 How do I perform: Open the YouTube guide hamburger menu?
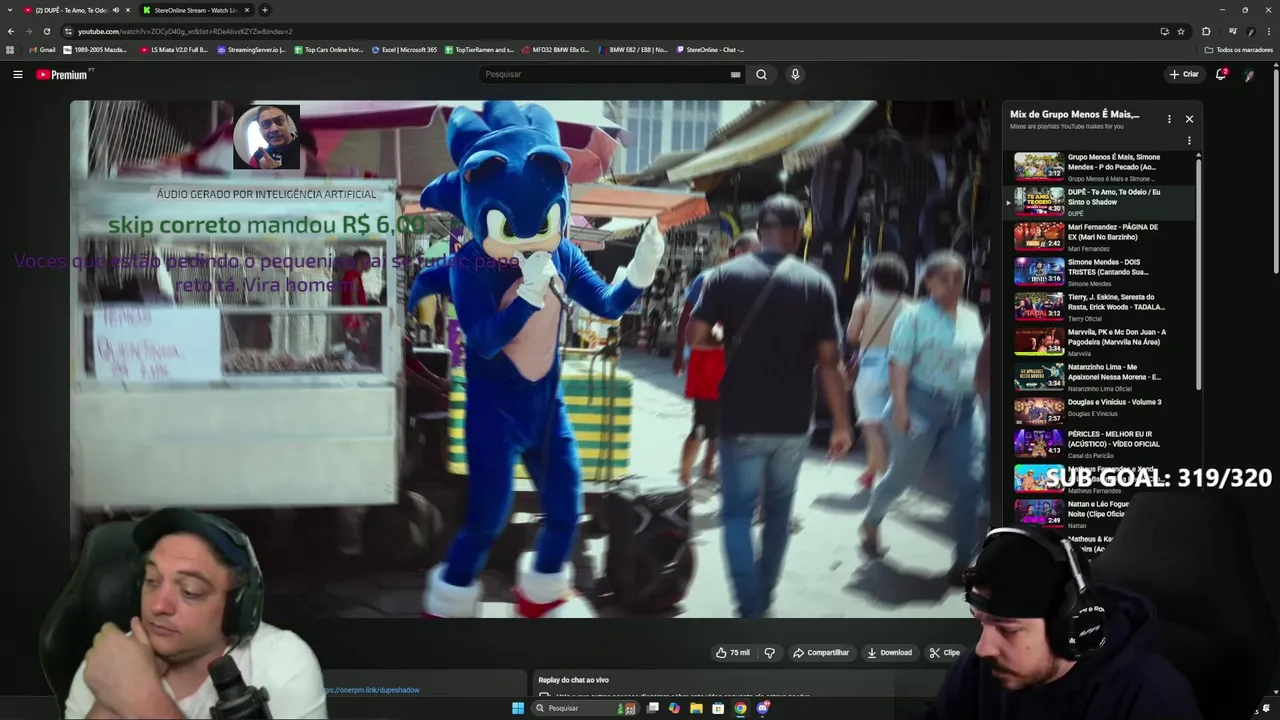tap(18, 74)
